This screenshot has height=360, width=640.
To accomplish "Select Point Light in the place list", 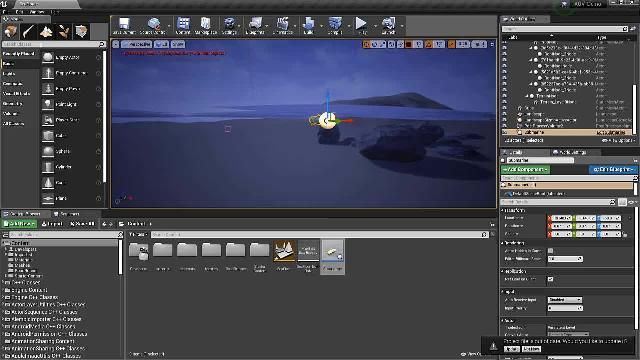I will [x=71, y=104].
